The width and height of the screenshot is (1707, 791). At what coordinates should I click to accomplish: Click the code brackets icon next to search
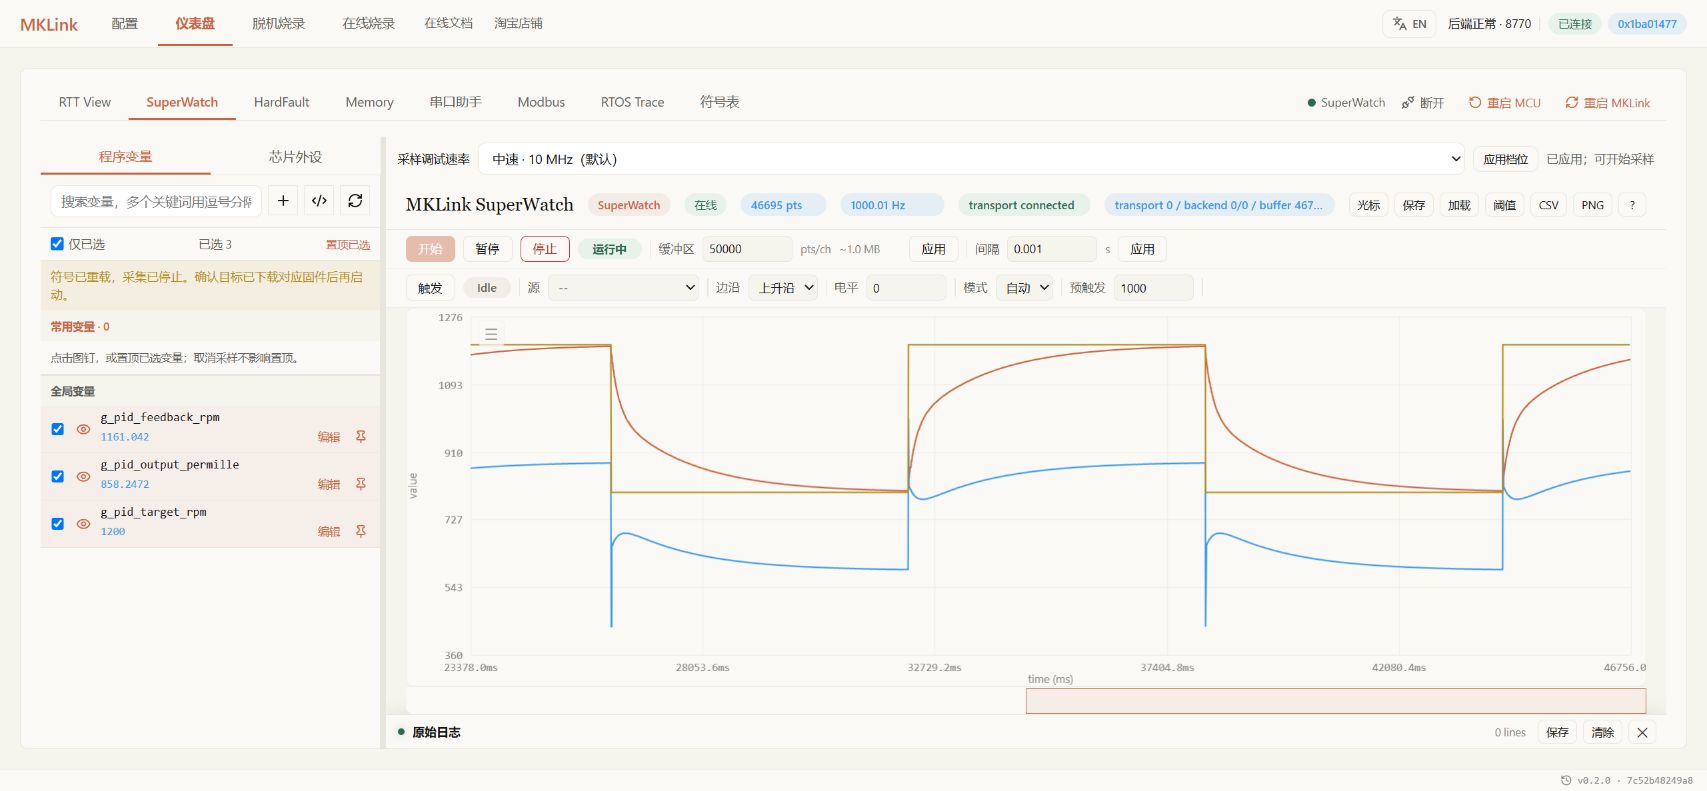click(x=319, y=201)
